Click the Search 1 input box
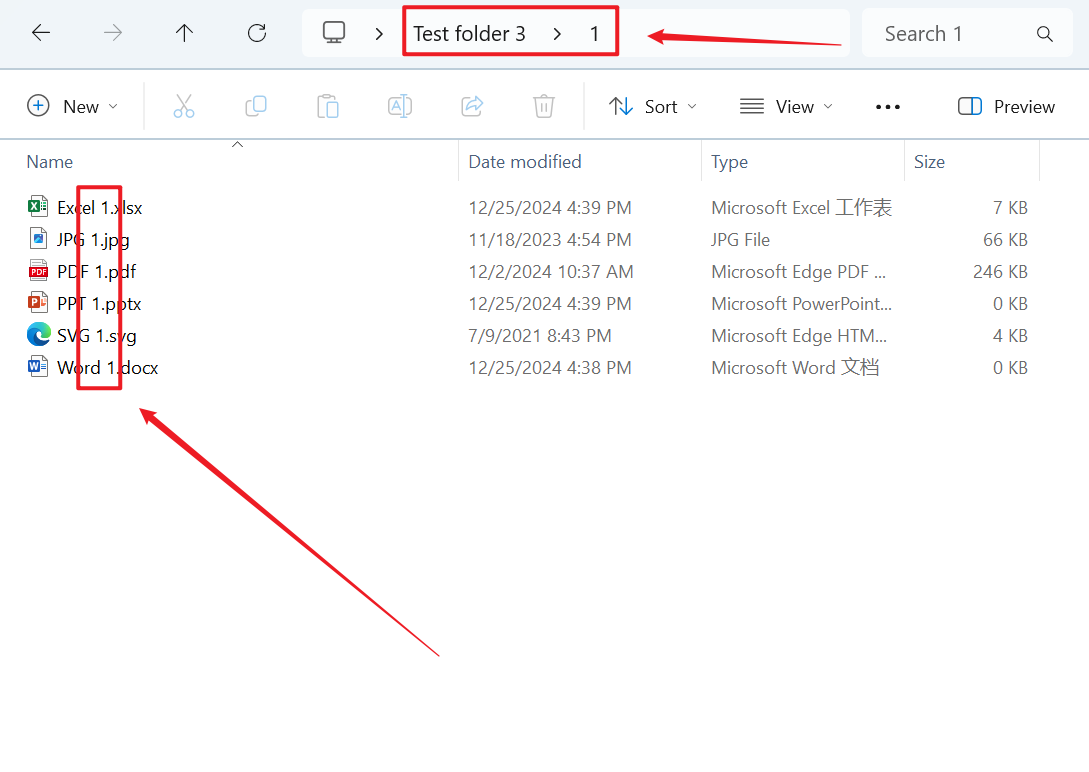The image size is (1089, 772). point(950,34)
